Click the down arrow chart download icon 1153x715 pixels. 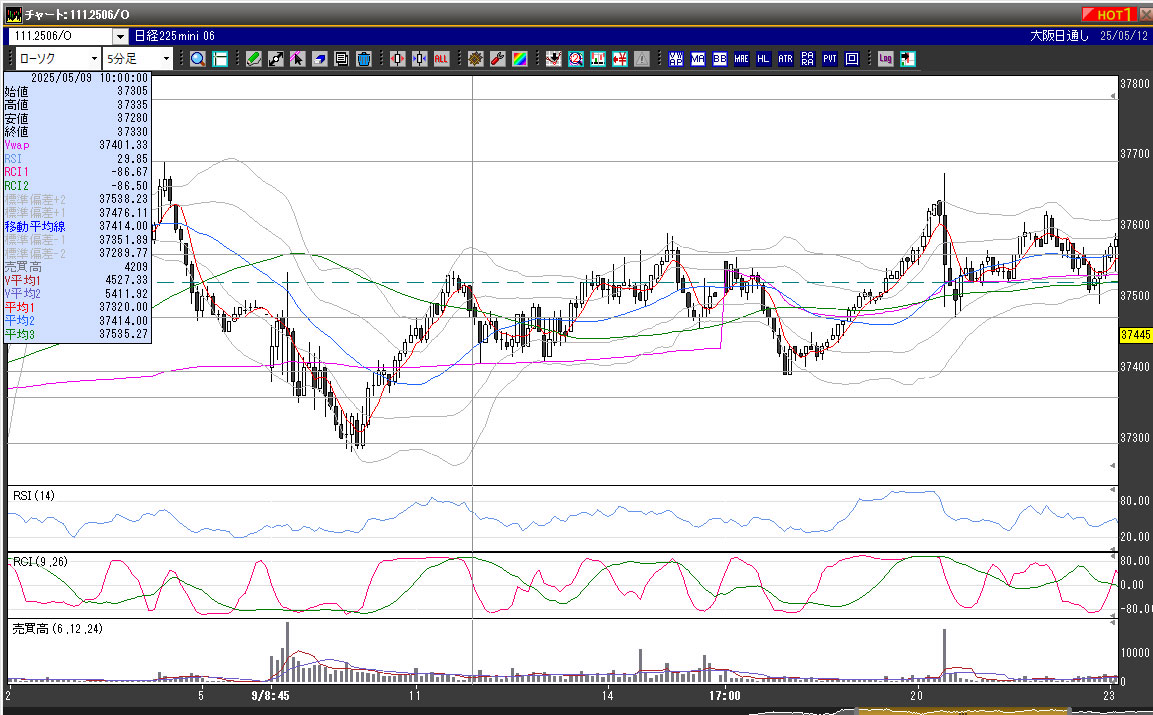click(554, 59)
